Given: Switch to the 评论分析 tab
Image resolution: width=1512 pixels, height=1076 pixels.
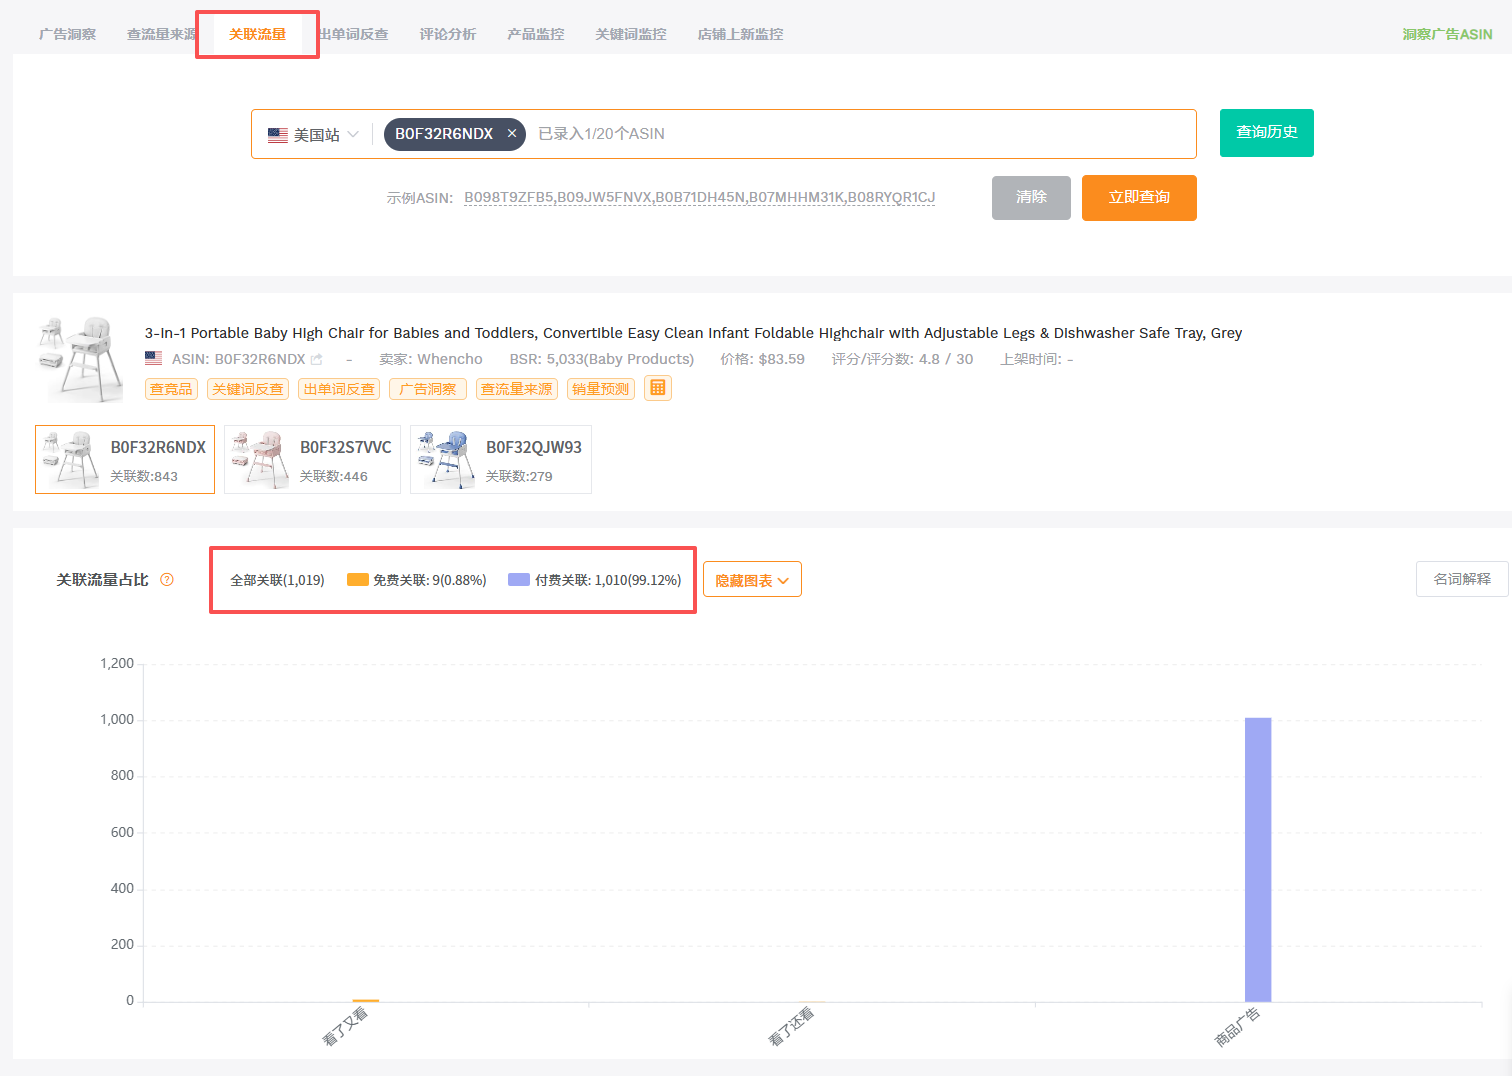Looking at the screenshot, I should click(x=447, y=34).
